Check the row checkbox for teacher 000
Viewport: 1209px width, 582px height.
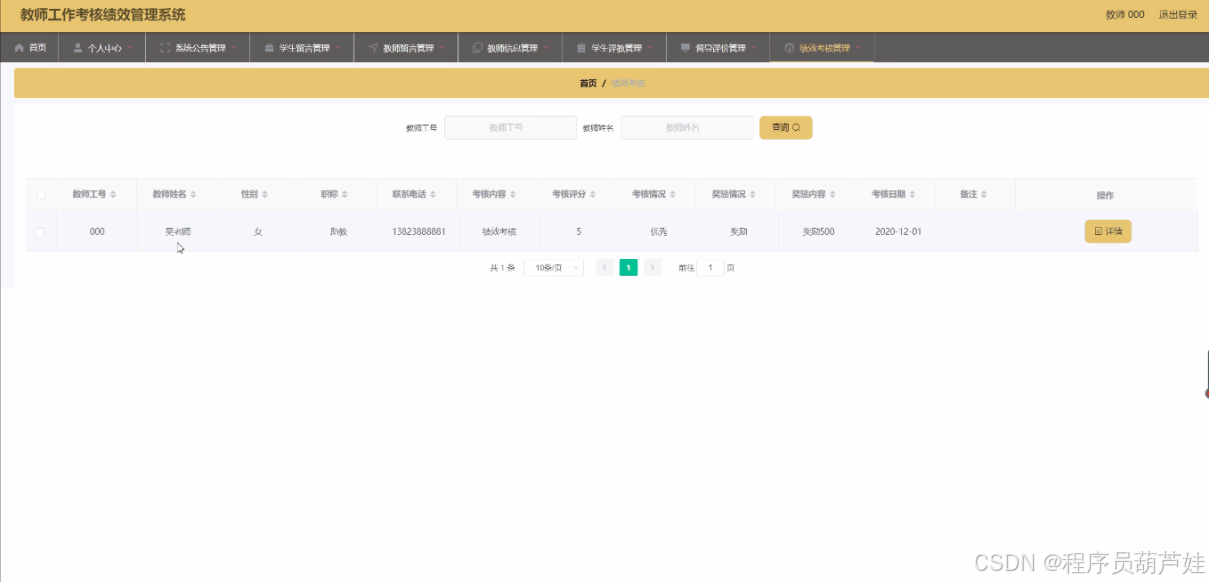[x=41, y=230]
